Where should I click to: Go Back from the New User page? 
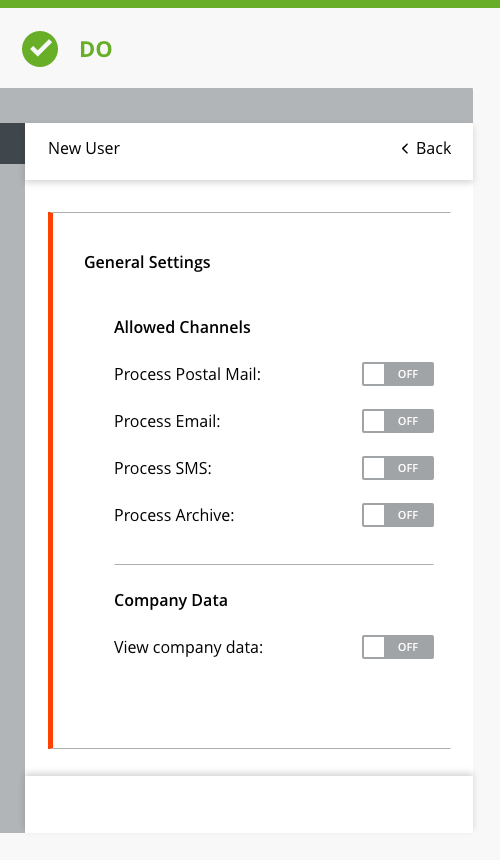click(x=426, y=148)
